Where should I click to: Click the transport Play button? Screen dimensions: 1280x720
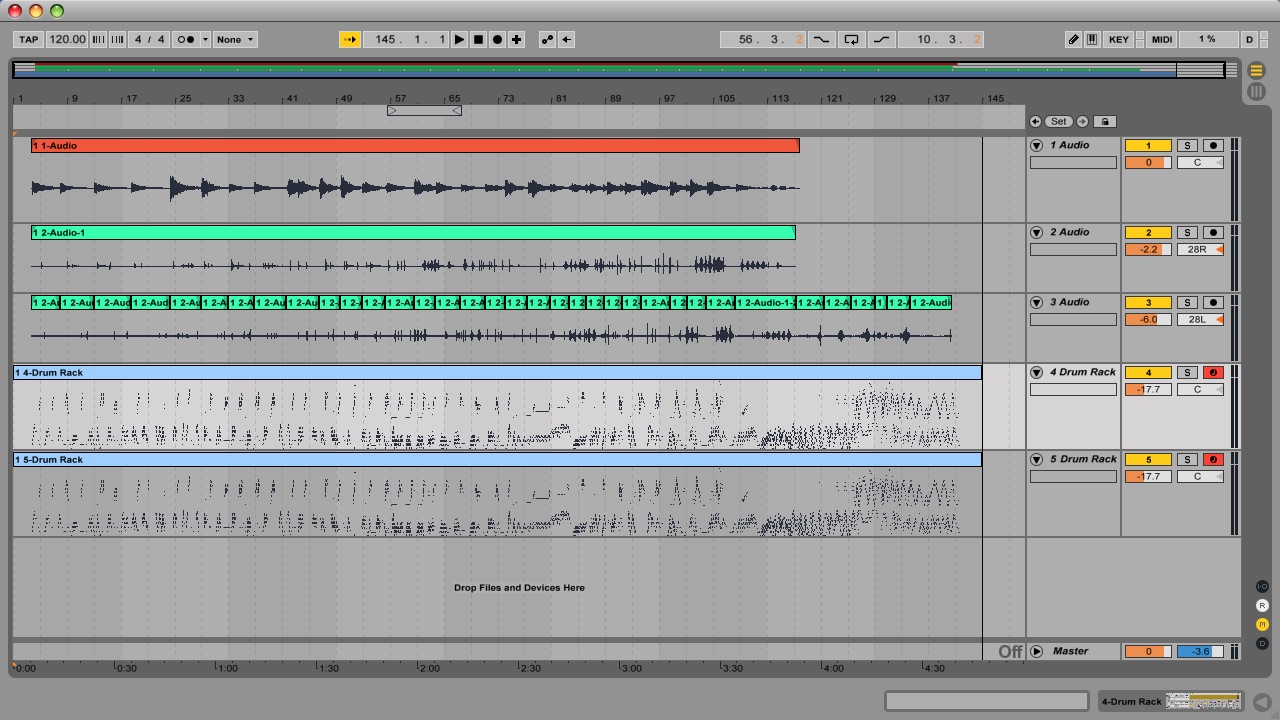click(459, 40)
